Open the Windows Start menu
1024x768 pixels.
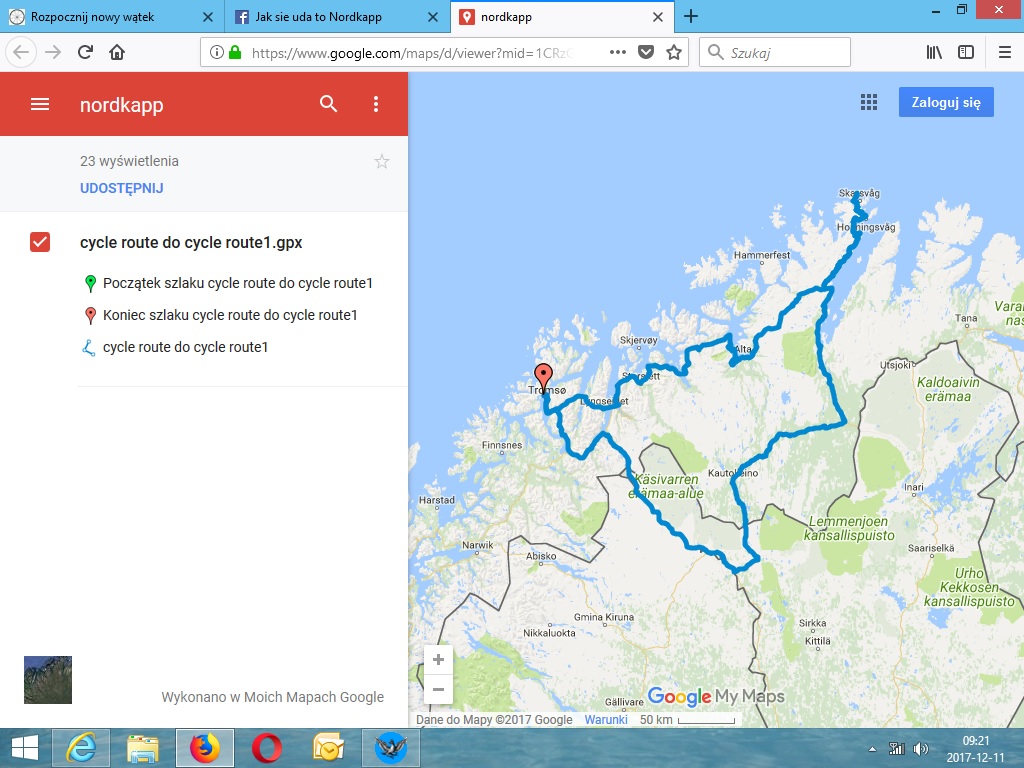click(25, 748)
